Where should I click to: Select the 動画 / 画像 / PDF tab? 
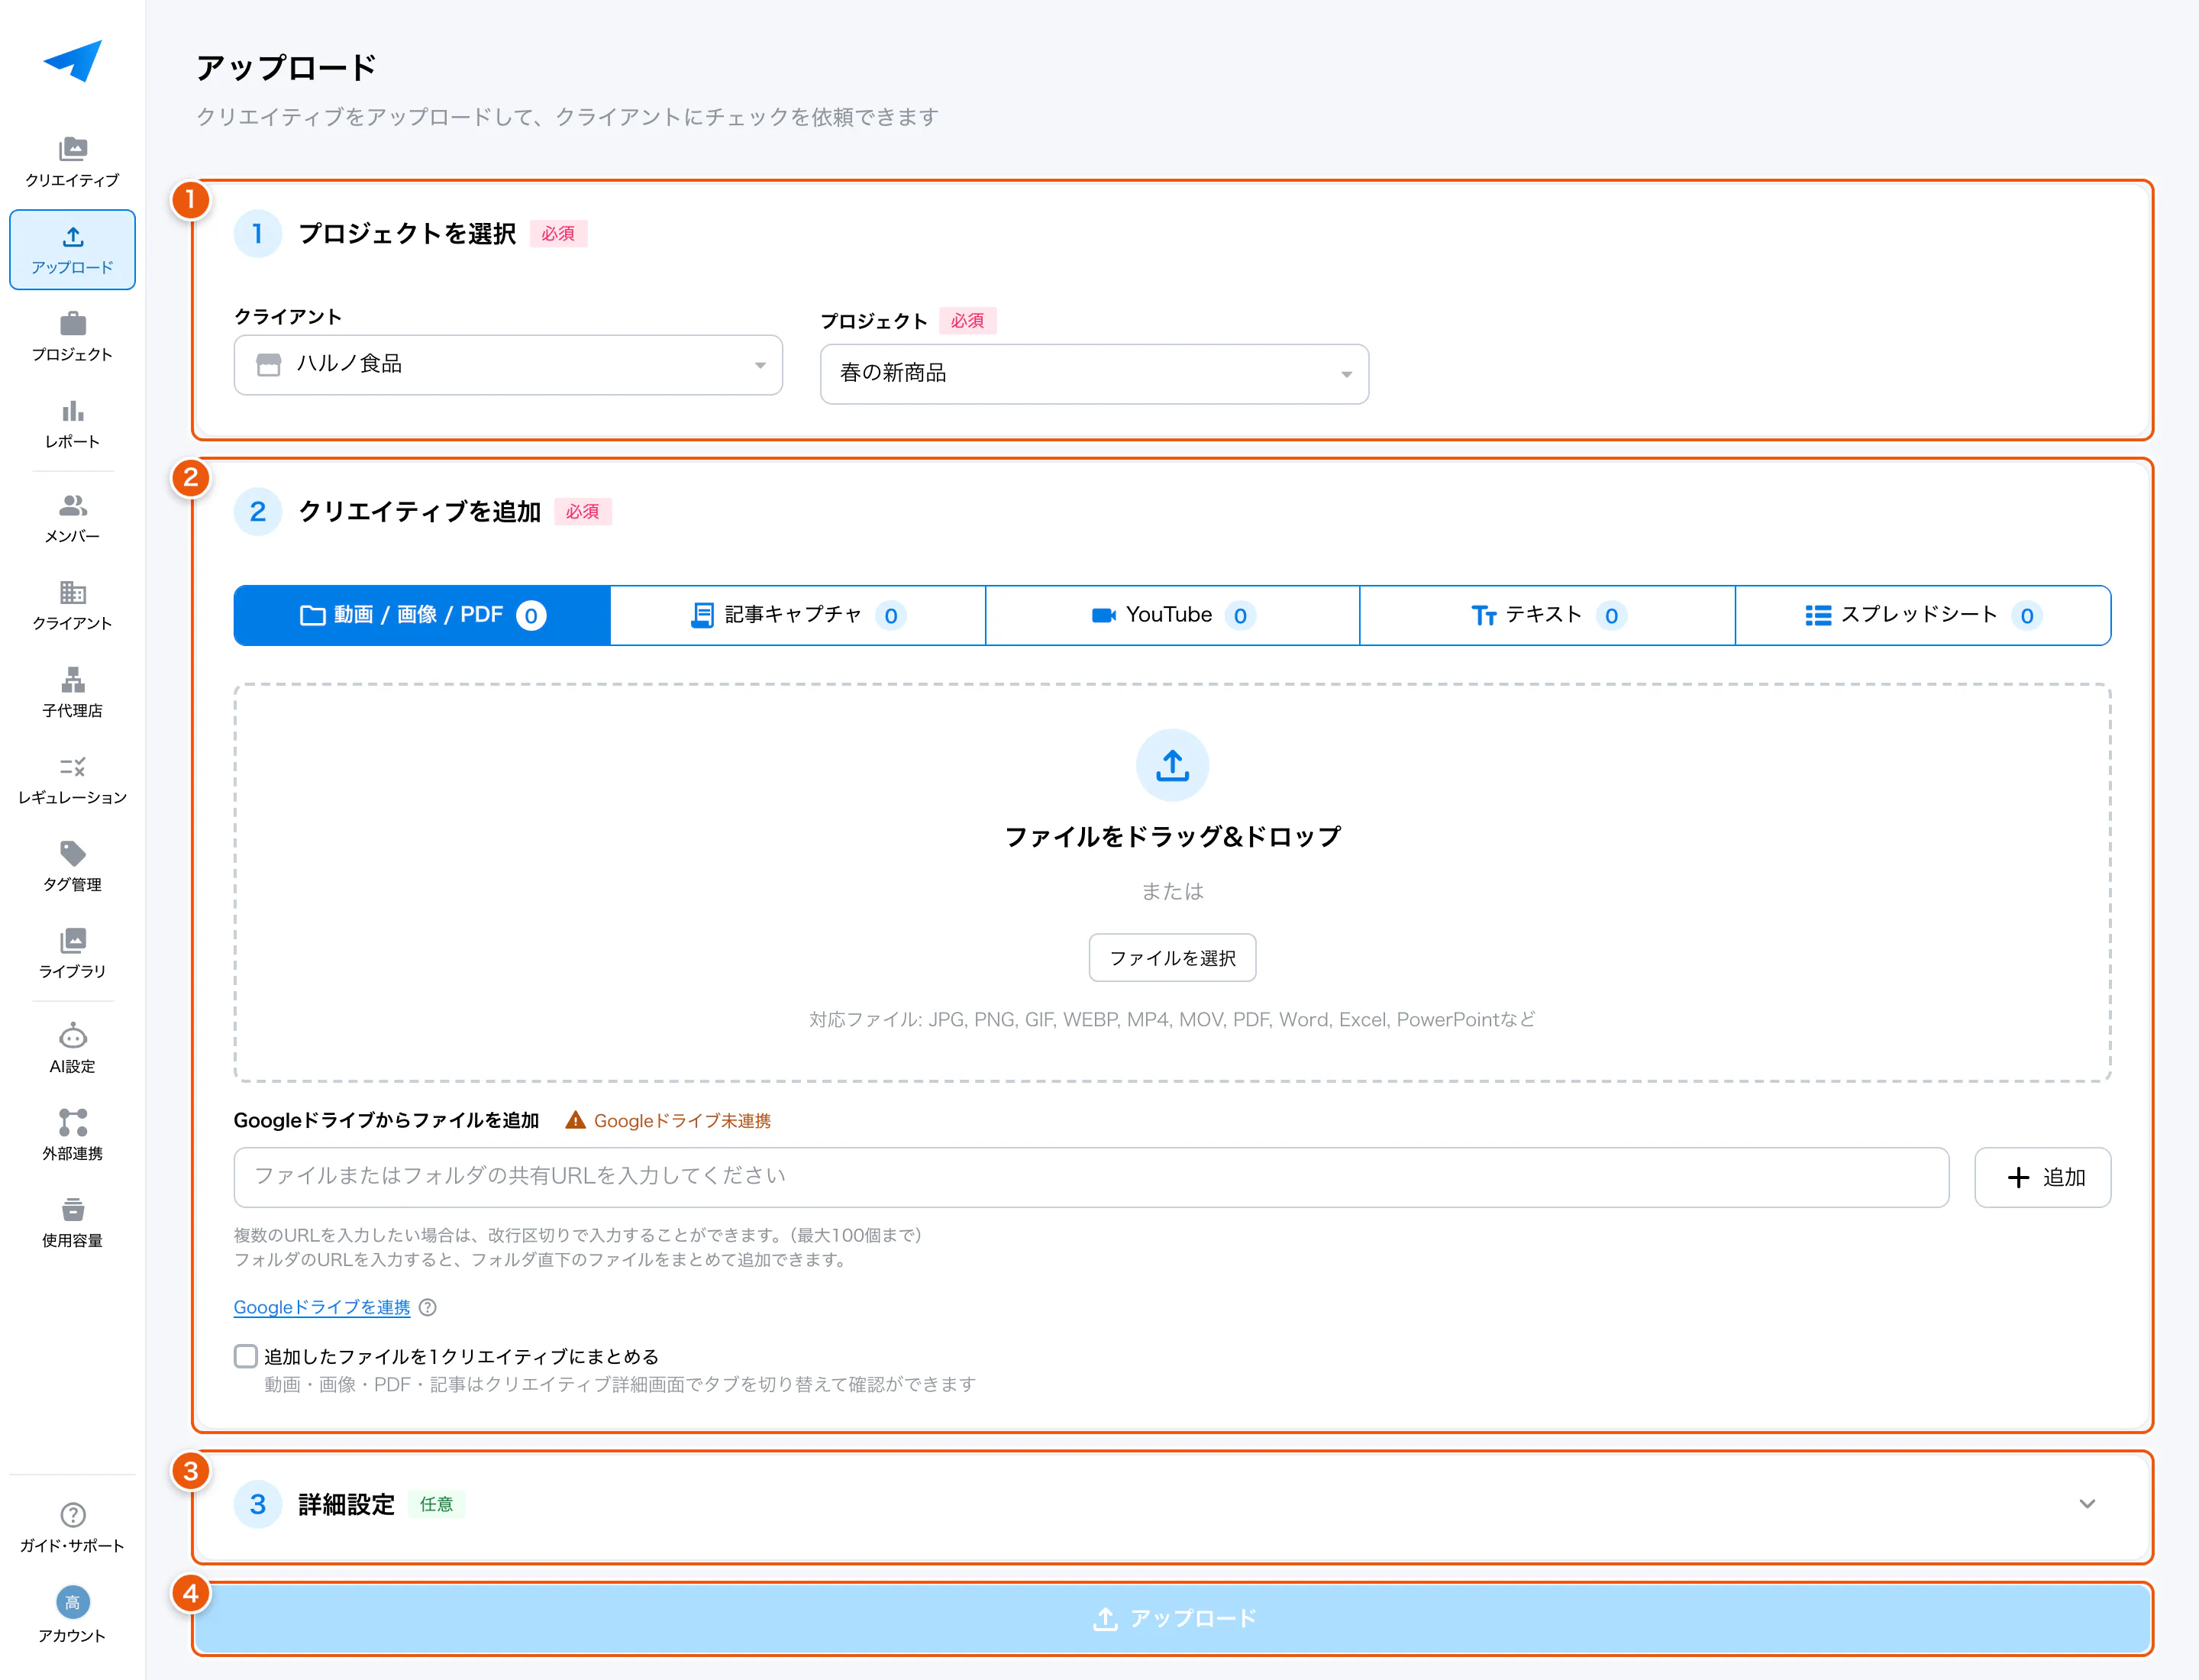[422, 615]
